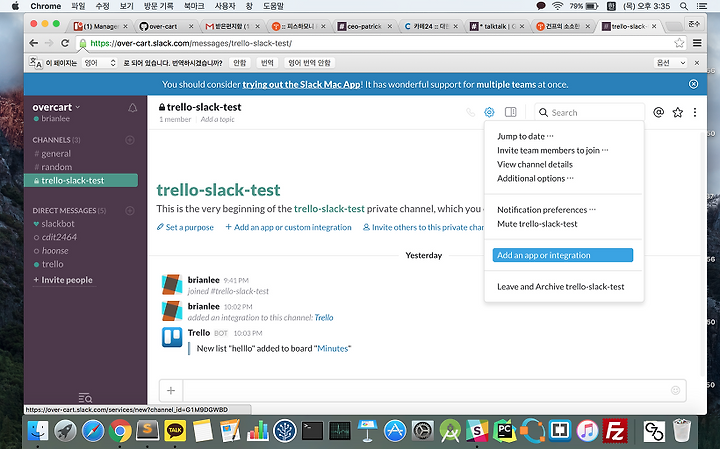Open quick switcher icon at sidebar bottom
The image size is (720, 449).
[x=85, y=398]
